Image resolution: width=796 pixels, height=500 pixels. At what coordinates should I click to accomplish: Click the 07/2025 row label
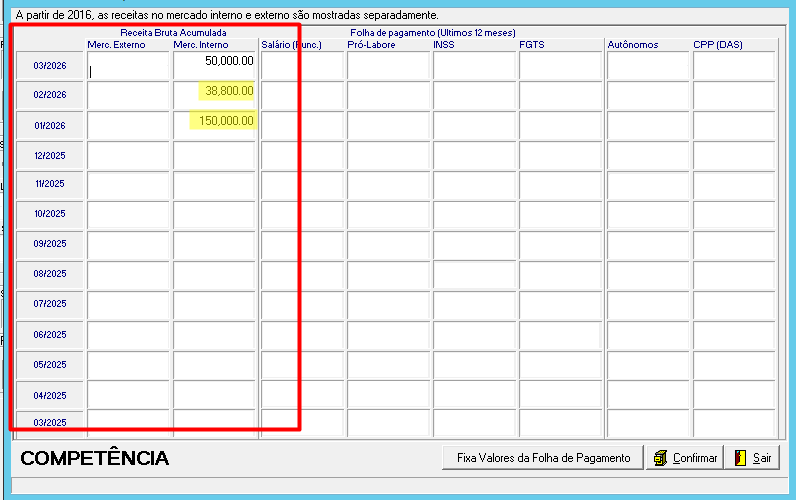pyautogui.click(x=50, y=304)
